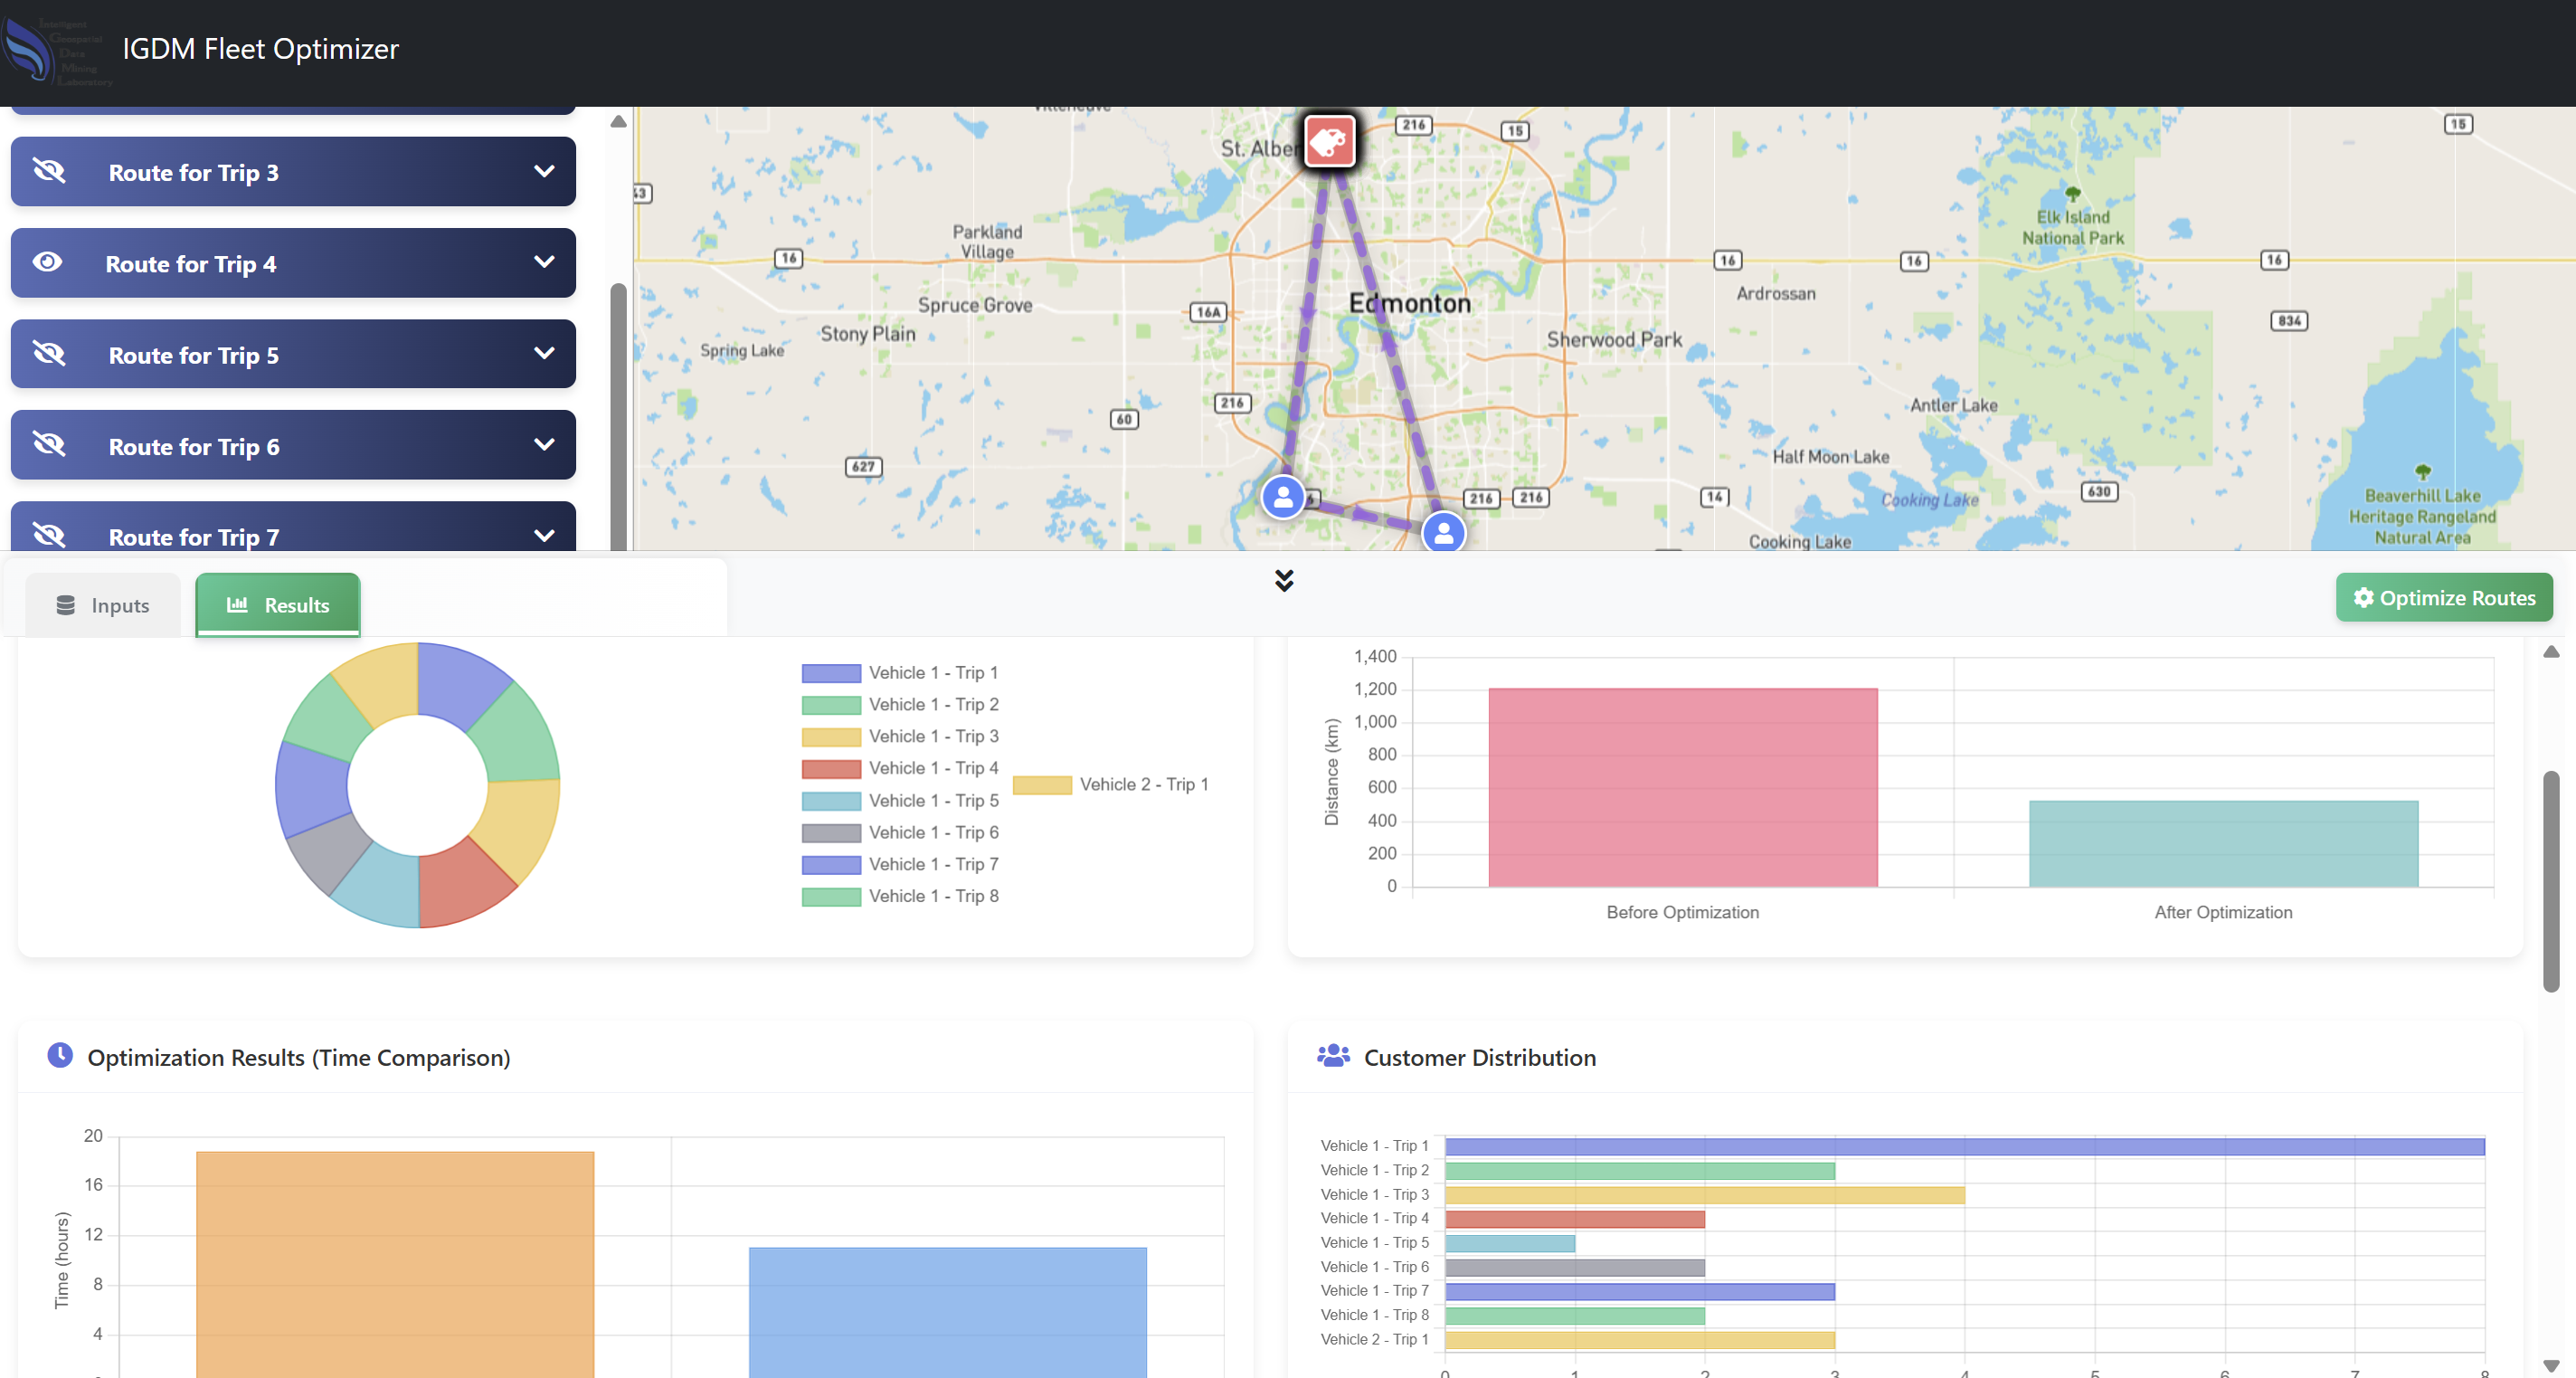The width and height of the screenshot is (2576, 1378).
Task: Click the Before Optimization distance bar
Action: click(1683, 787)
